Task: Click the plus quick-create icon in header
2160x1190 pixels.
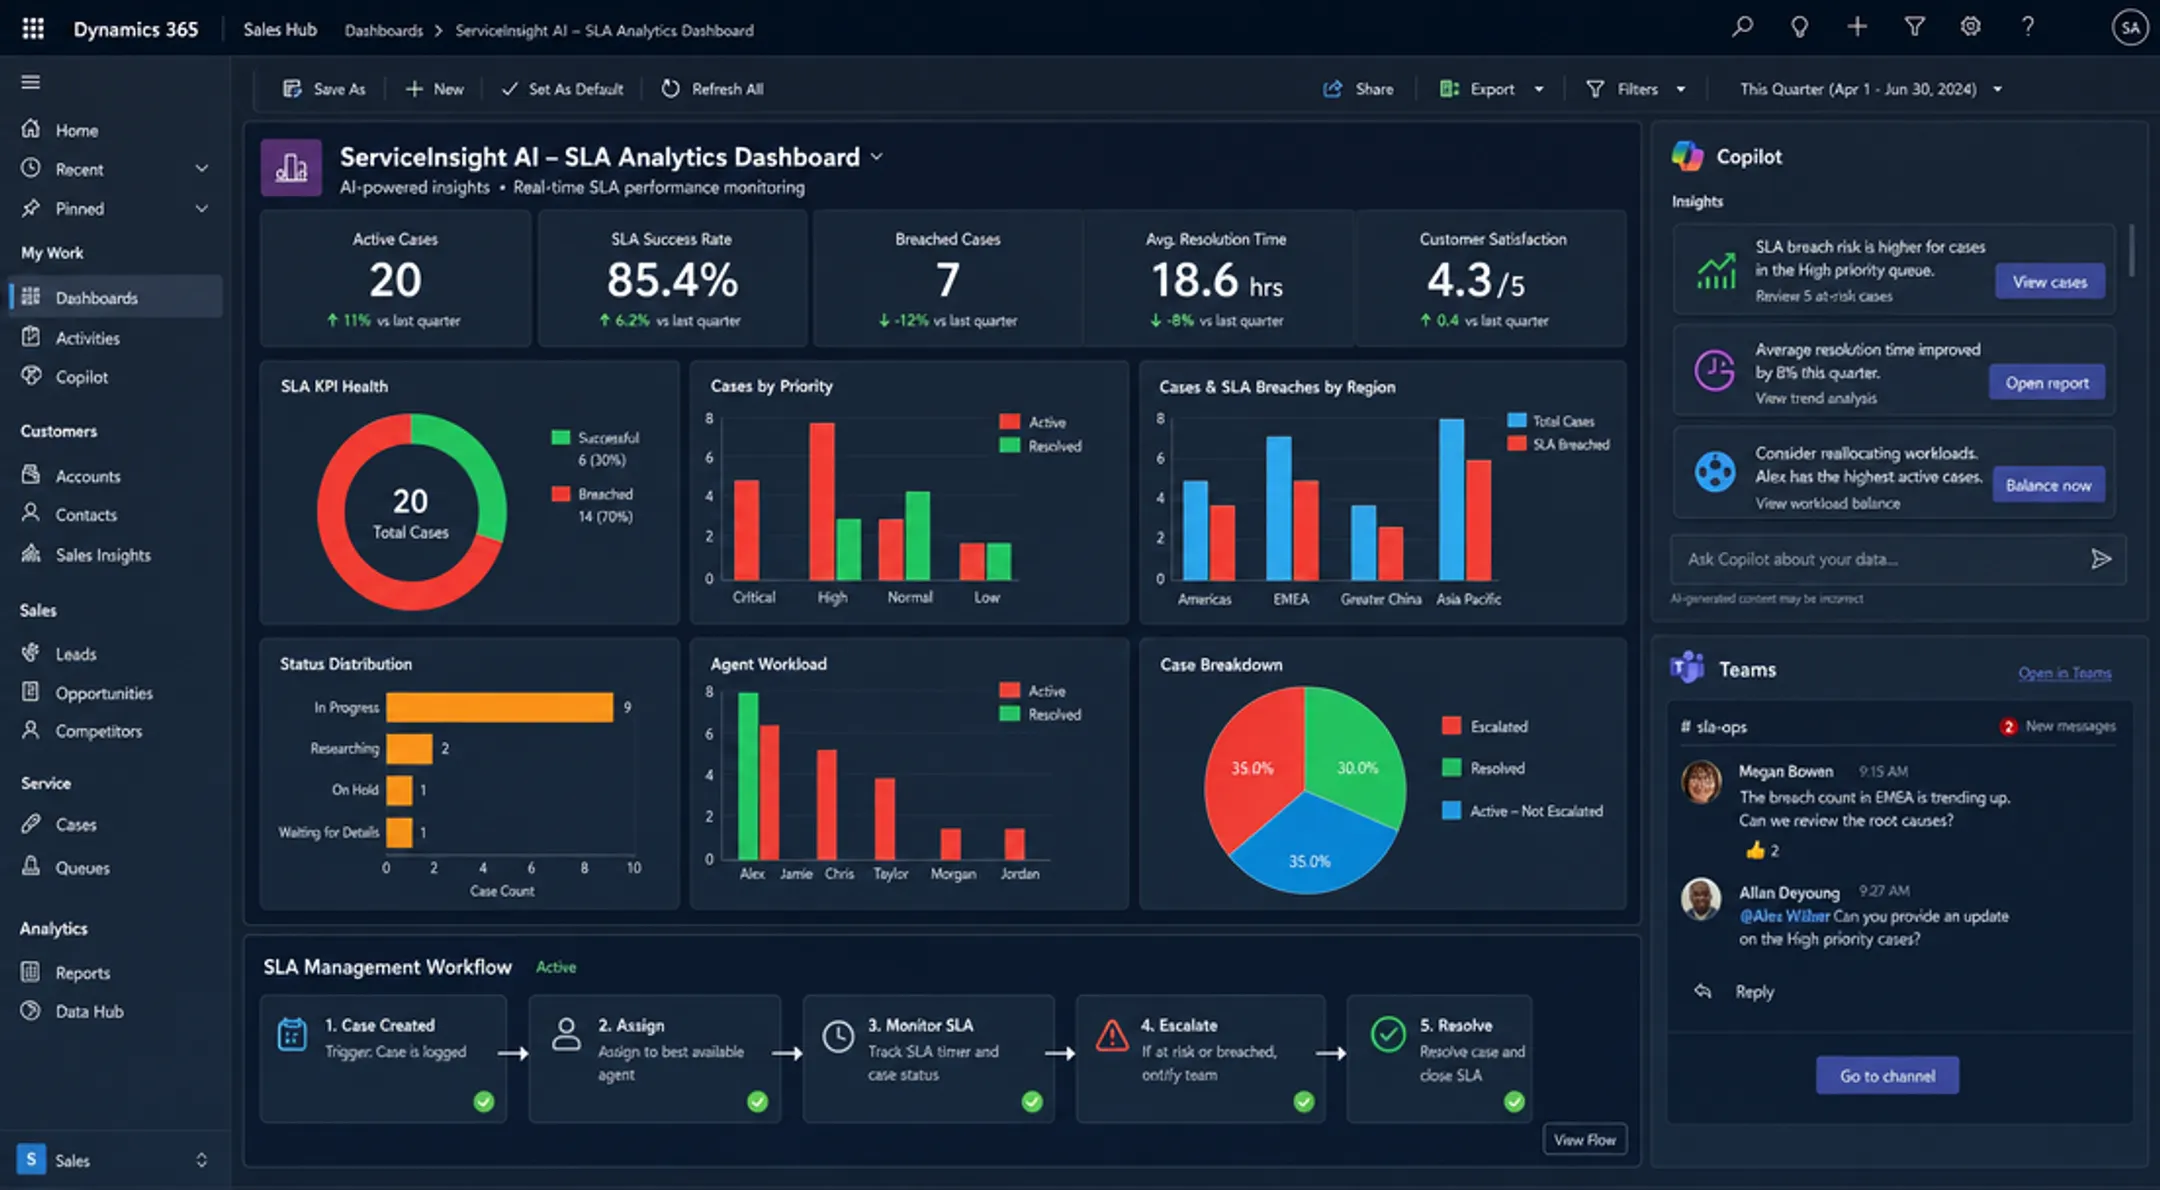Action: click(1857, 27)
